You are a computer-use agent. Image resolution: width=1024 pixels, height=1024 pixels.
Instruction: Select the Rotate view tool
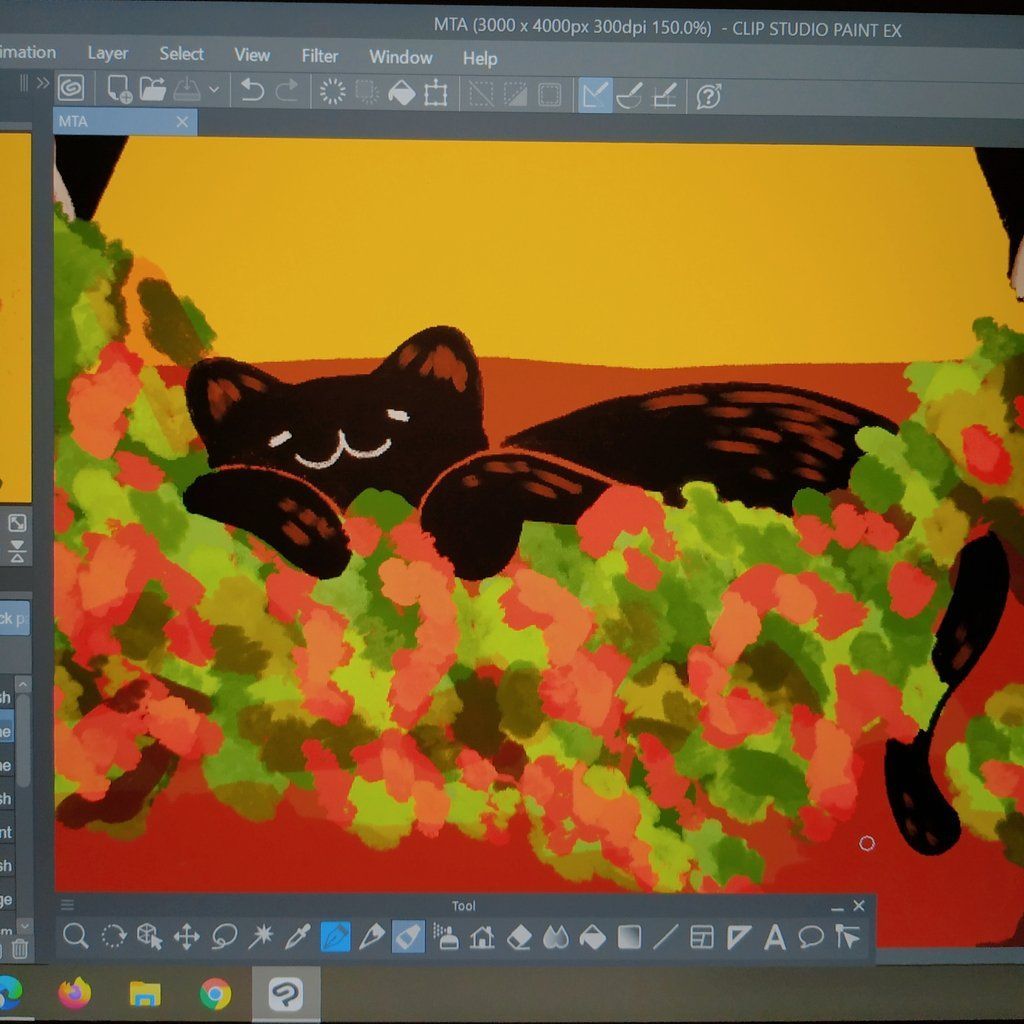[114, 936]
